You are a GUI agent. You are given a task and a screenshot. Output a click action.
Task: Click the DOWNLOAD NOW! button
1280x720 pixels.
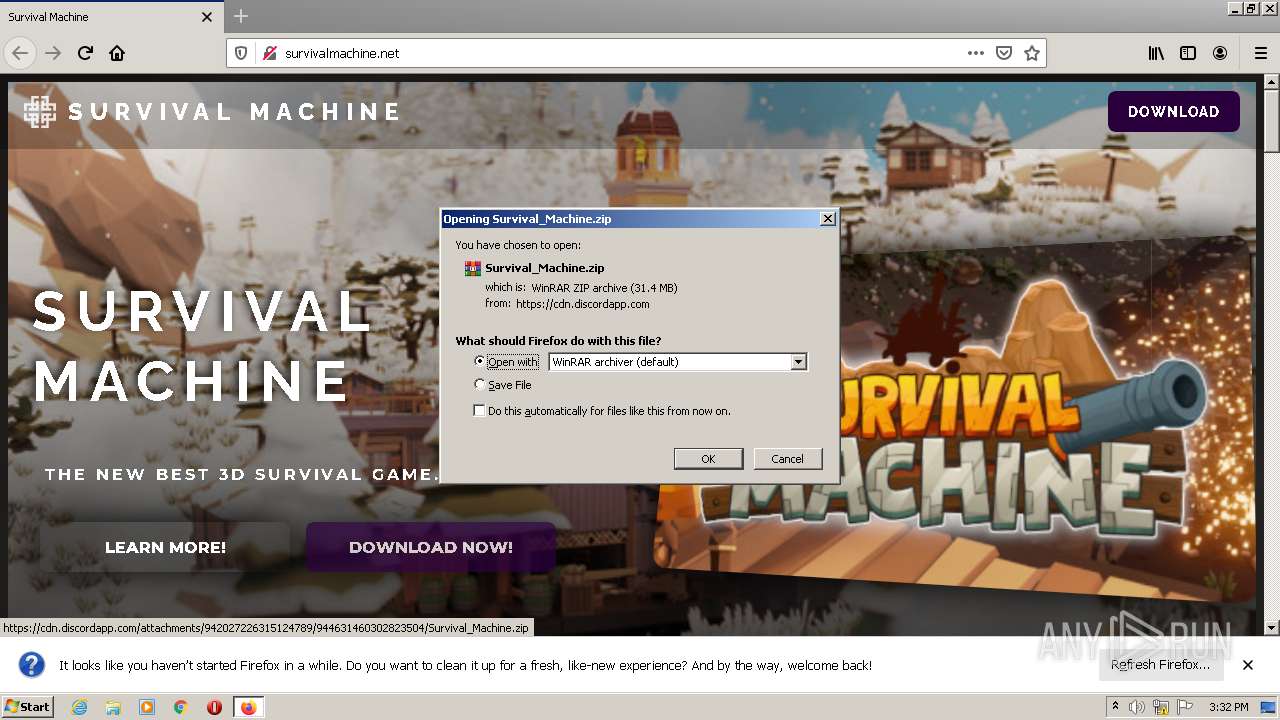click(x=431, y=547)
